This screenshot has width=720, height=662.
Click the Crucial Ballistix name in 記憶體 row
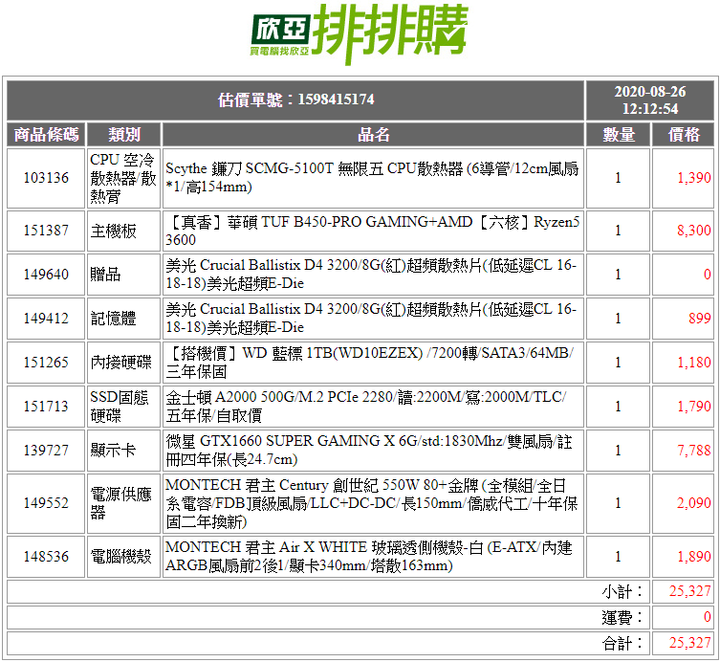371,318
